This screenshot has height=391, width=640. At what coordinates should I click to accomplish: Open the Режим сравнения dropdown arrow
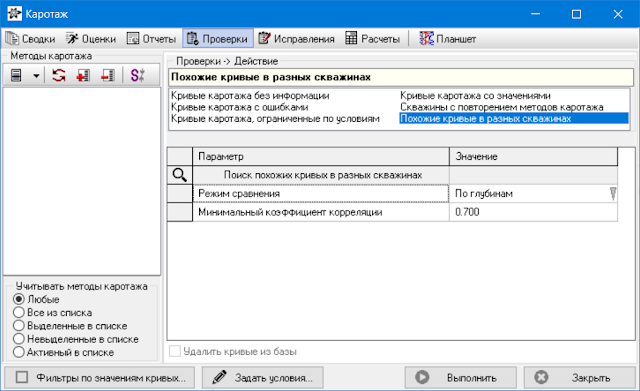click(x=613, y=193)
